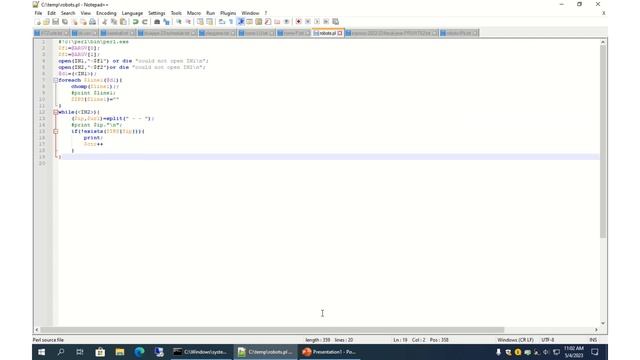Click vertical scrollbar up arrow

click(603, 42)
